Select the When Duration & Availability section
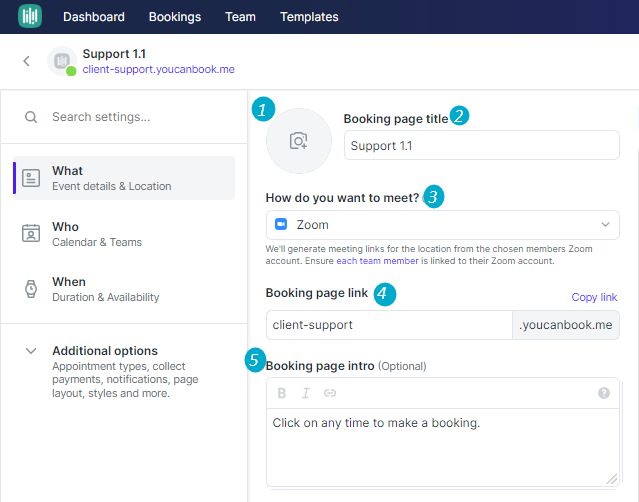 click(x=124, y=289)
